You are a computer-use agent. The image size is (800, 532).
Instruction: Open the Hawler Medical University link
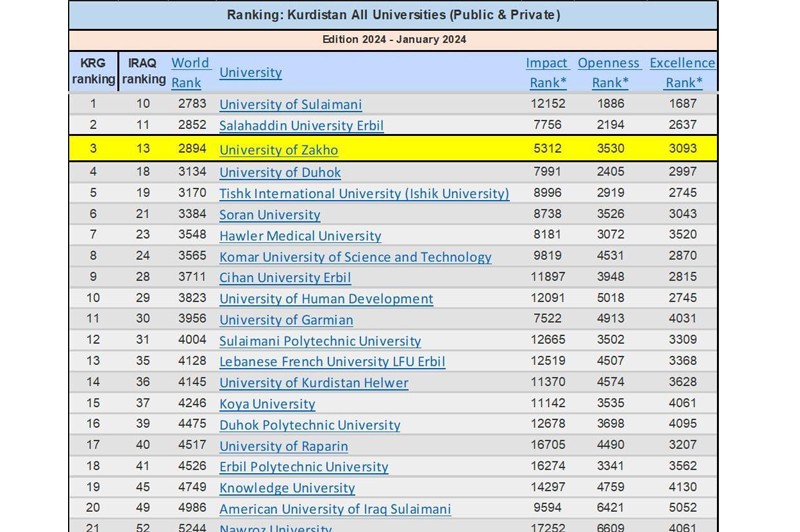300,236
